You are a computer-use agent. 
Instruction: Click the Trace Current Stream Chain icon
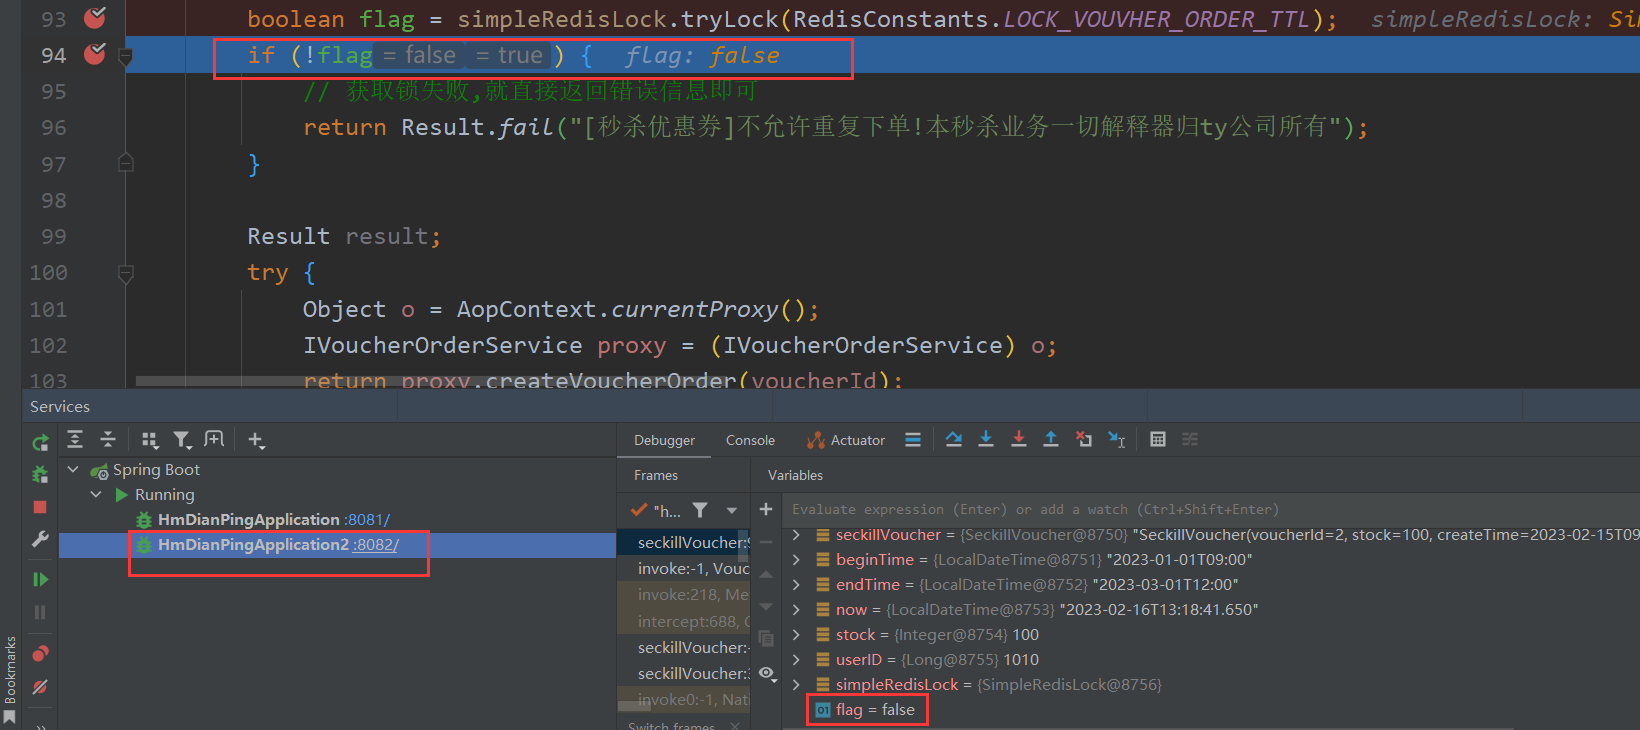pyautogui.click(x=1190, y=439)
